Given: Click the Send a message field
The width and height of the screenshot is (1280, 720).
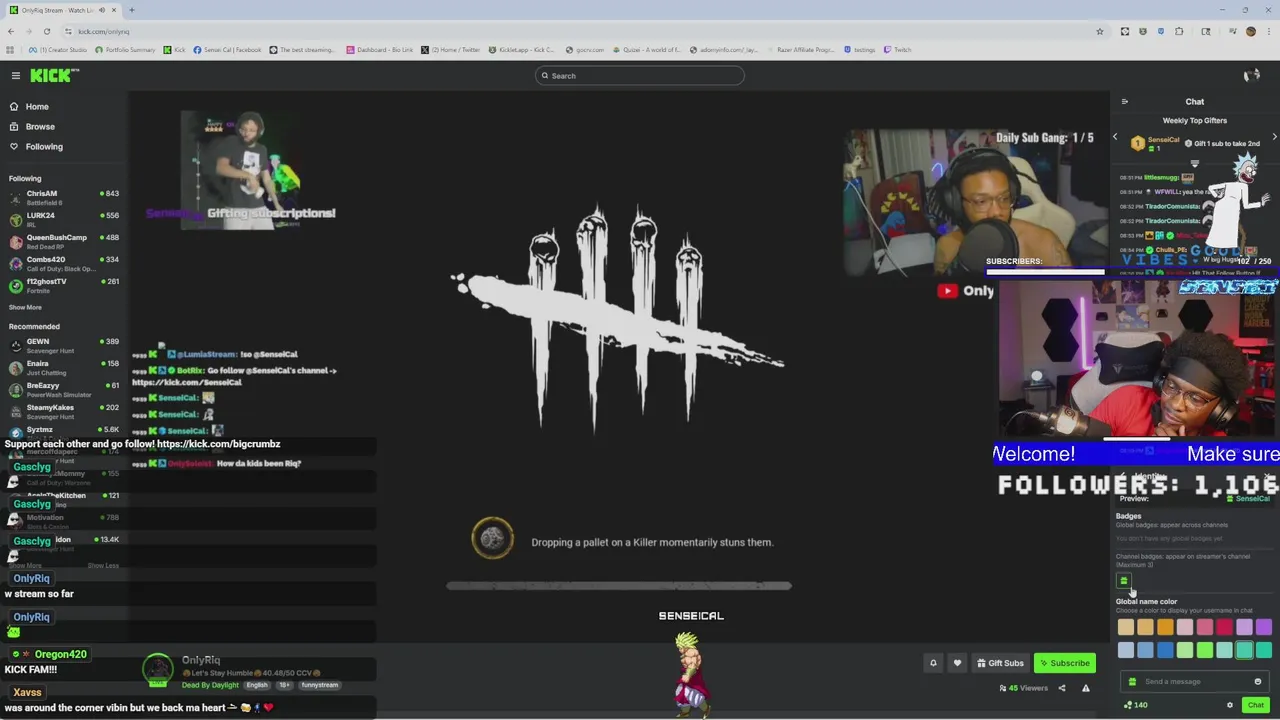Looking at the screenshot, I should point(1194,681).
